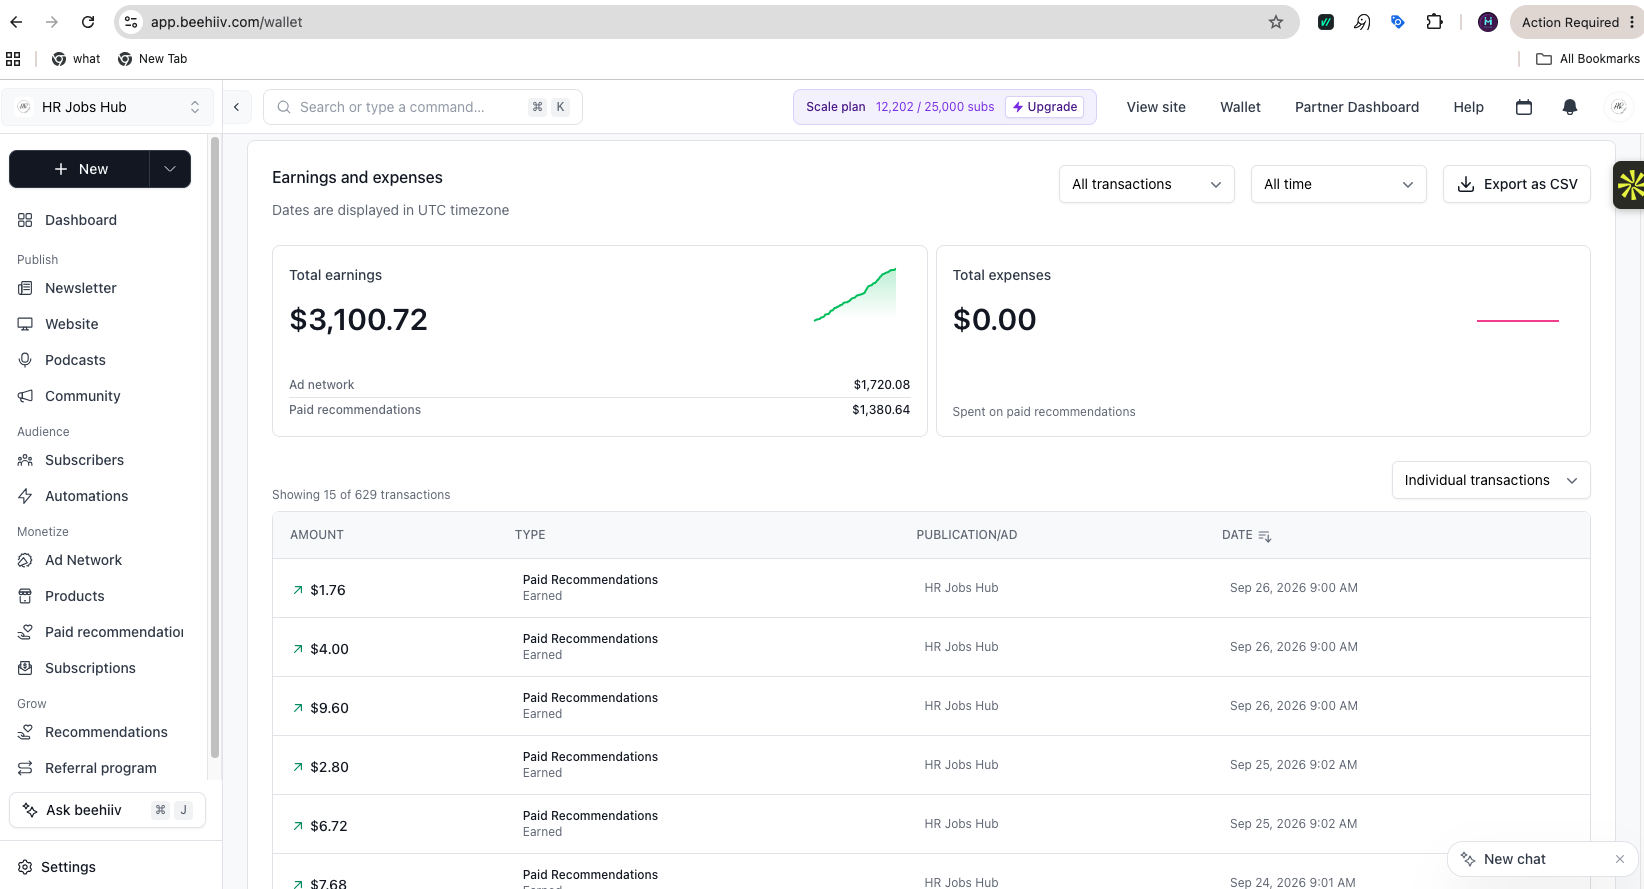The height and width of the screenshot is (889, 1644).
Task: Sort transactions by the Date column icon
Action: click(1265, 536)
